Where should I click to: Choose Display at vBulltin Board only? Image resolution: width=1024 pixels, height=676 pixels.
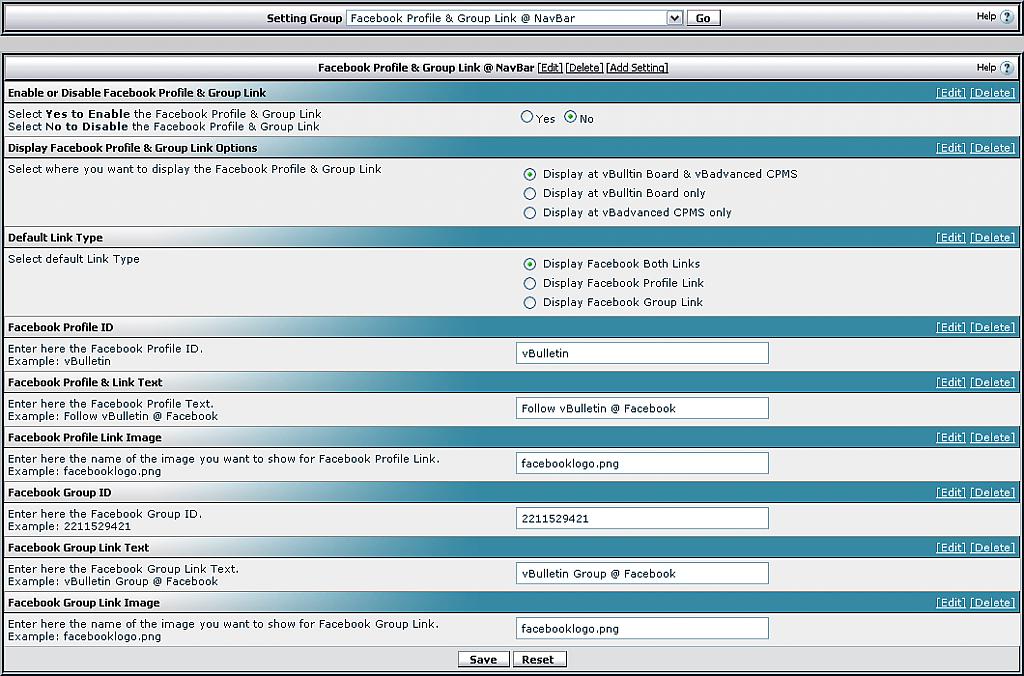pyautogui.click(x=530, y=193)
